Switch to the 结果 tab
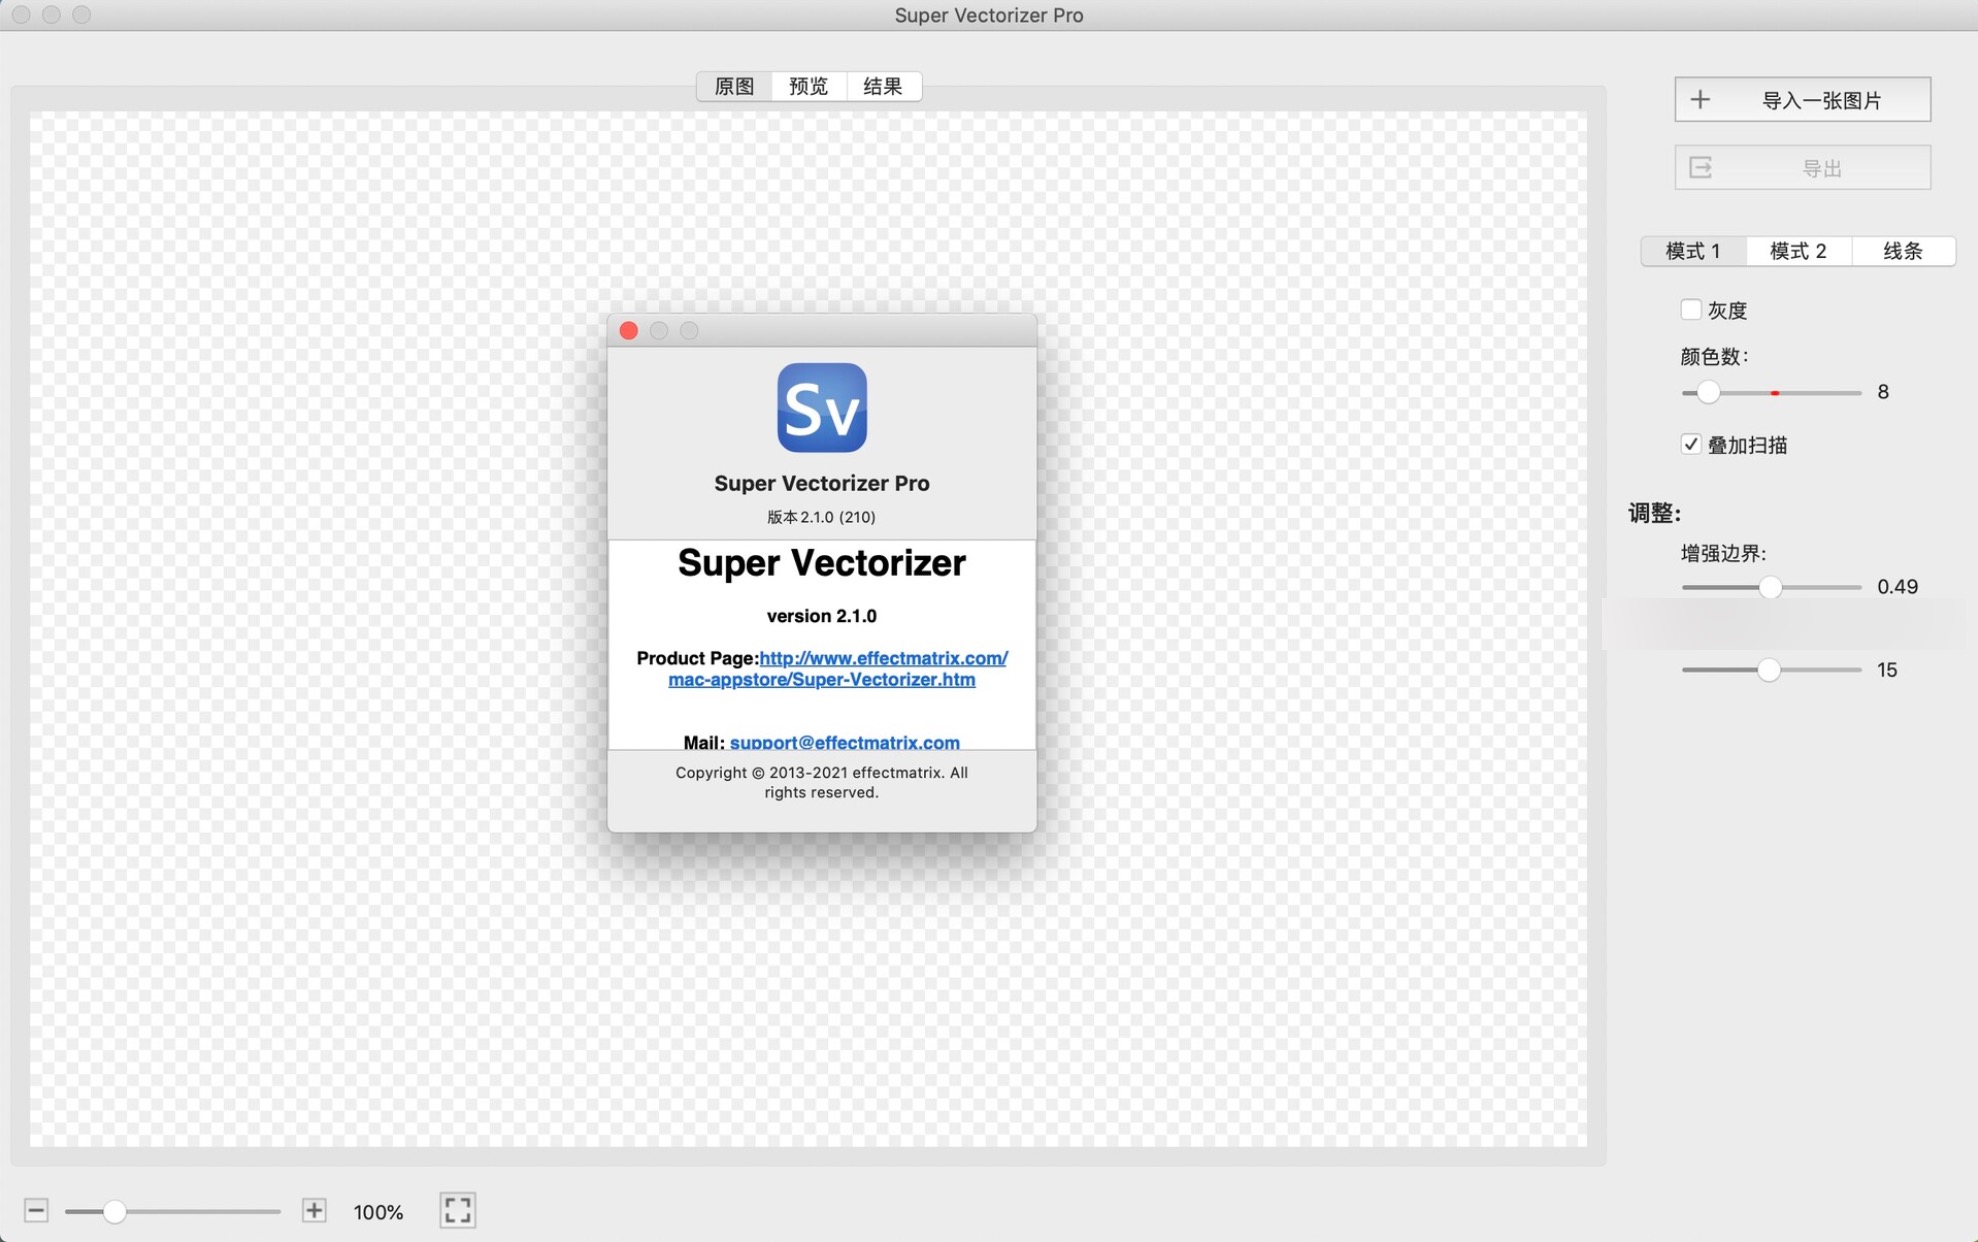Image resolution: width=1978 pixels, height=1242 pixels. click(883, 87)
